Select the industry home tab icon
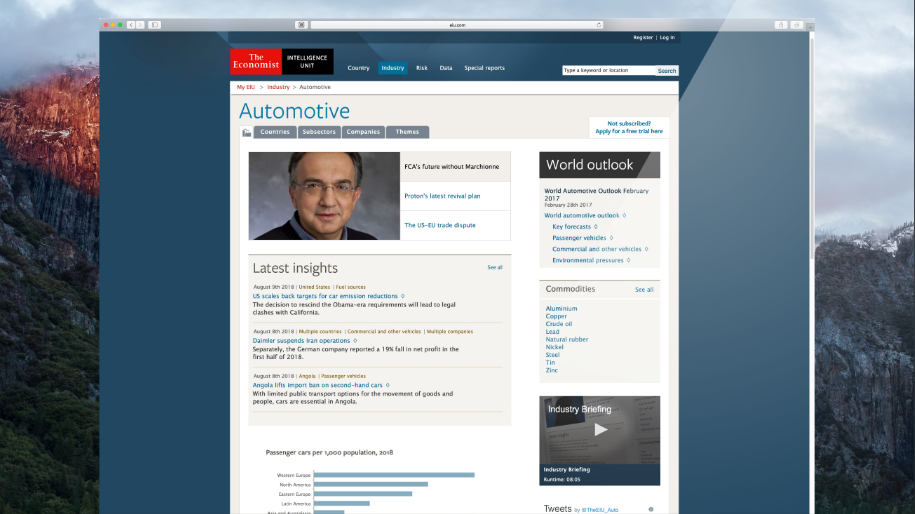Viewport: 915px width, 514px height. point(247,132)
